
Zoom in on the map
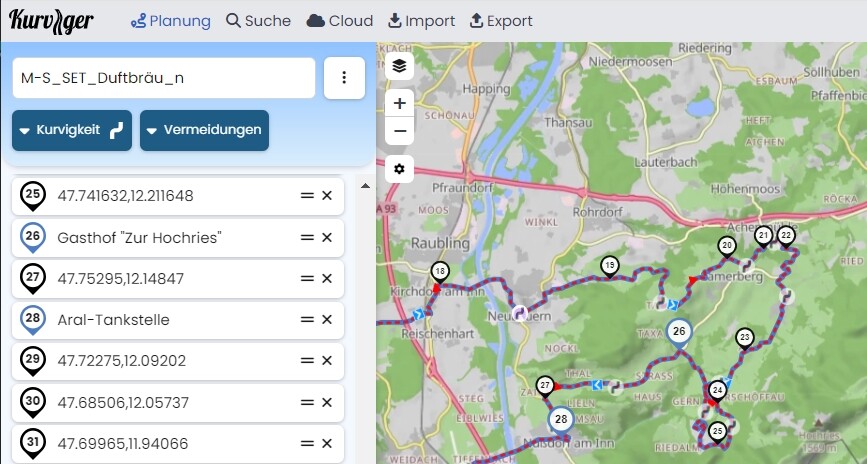pyautogui.click(x=399, y=103)
